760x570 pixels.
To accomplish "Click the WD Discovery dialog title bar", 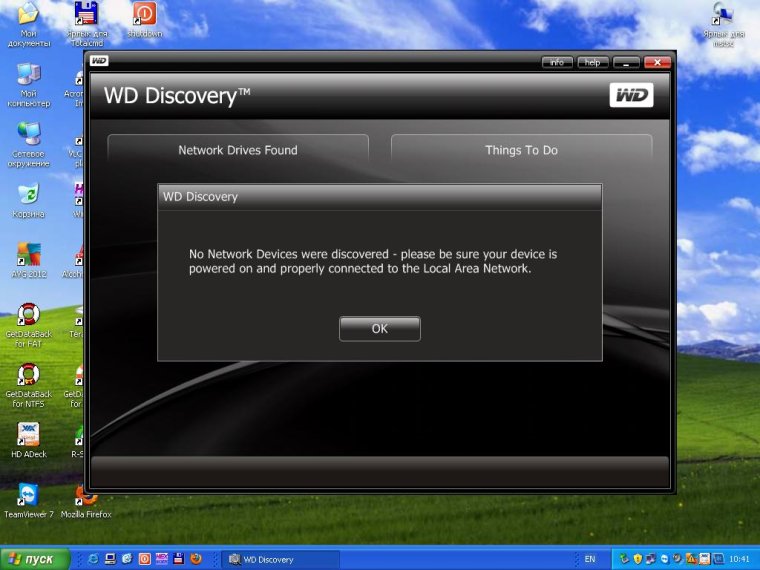I will (380, 197).
